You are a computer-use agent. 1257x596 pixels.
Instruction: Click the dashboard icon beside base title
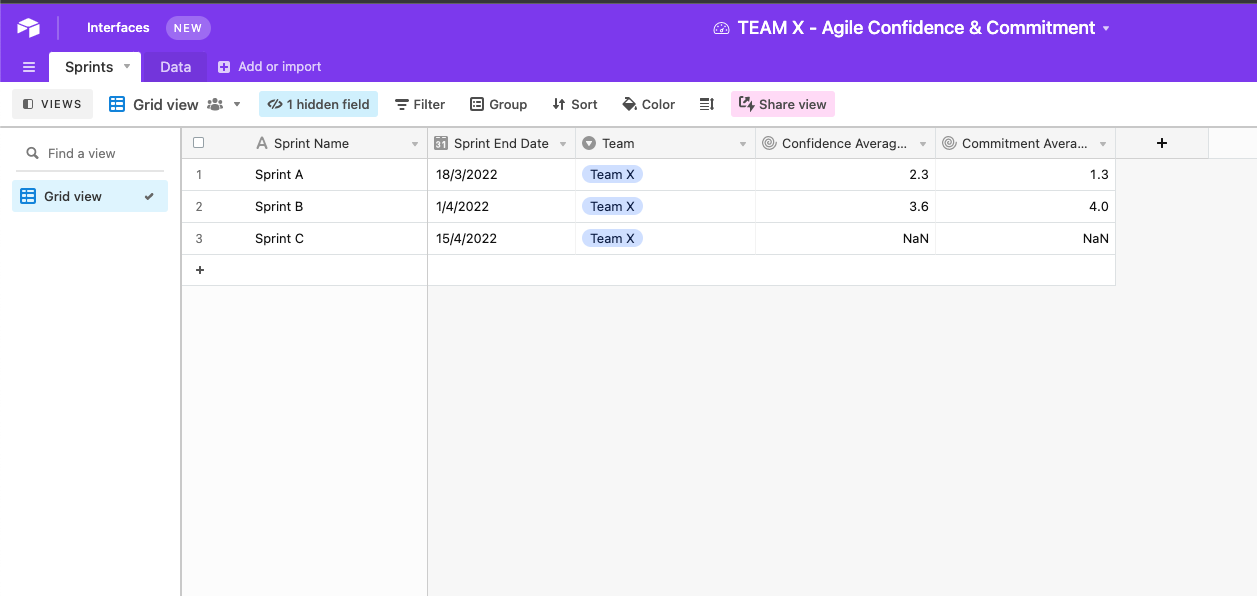(721, 29)
